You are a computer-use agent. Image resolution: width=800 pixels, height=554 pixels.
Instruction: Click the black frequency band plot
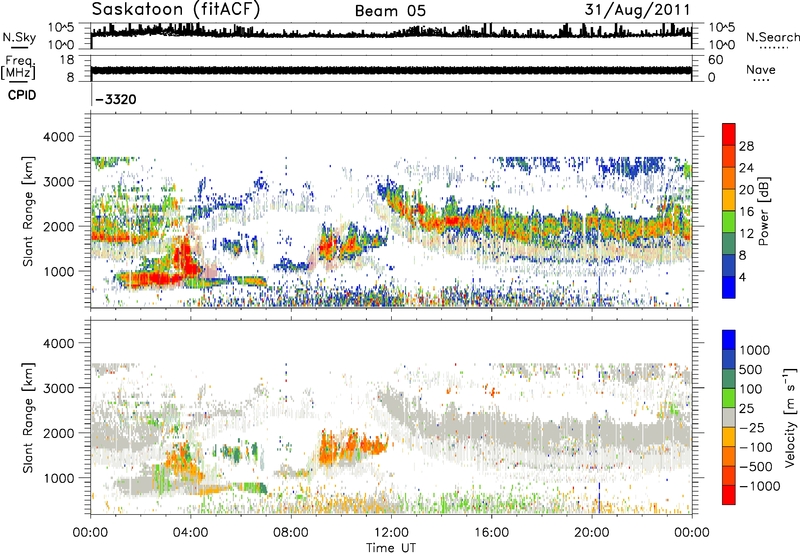click(x=391, y=70)
